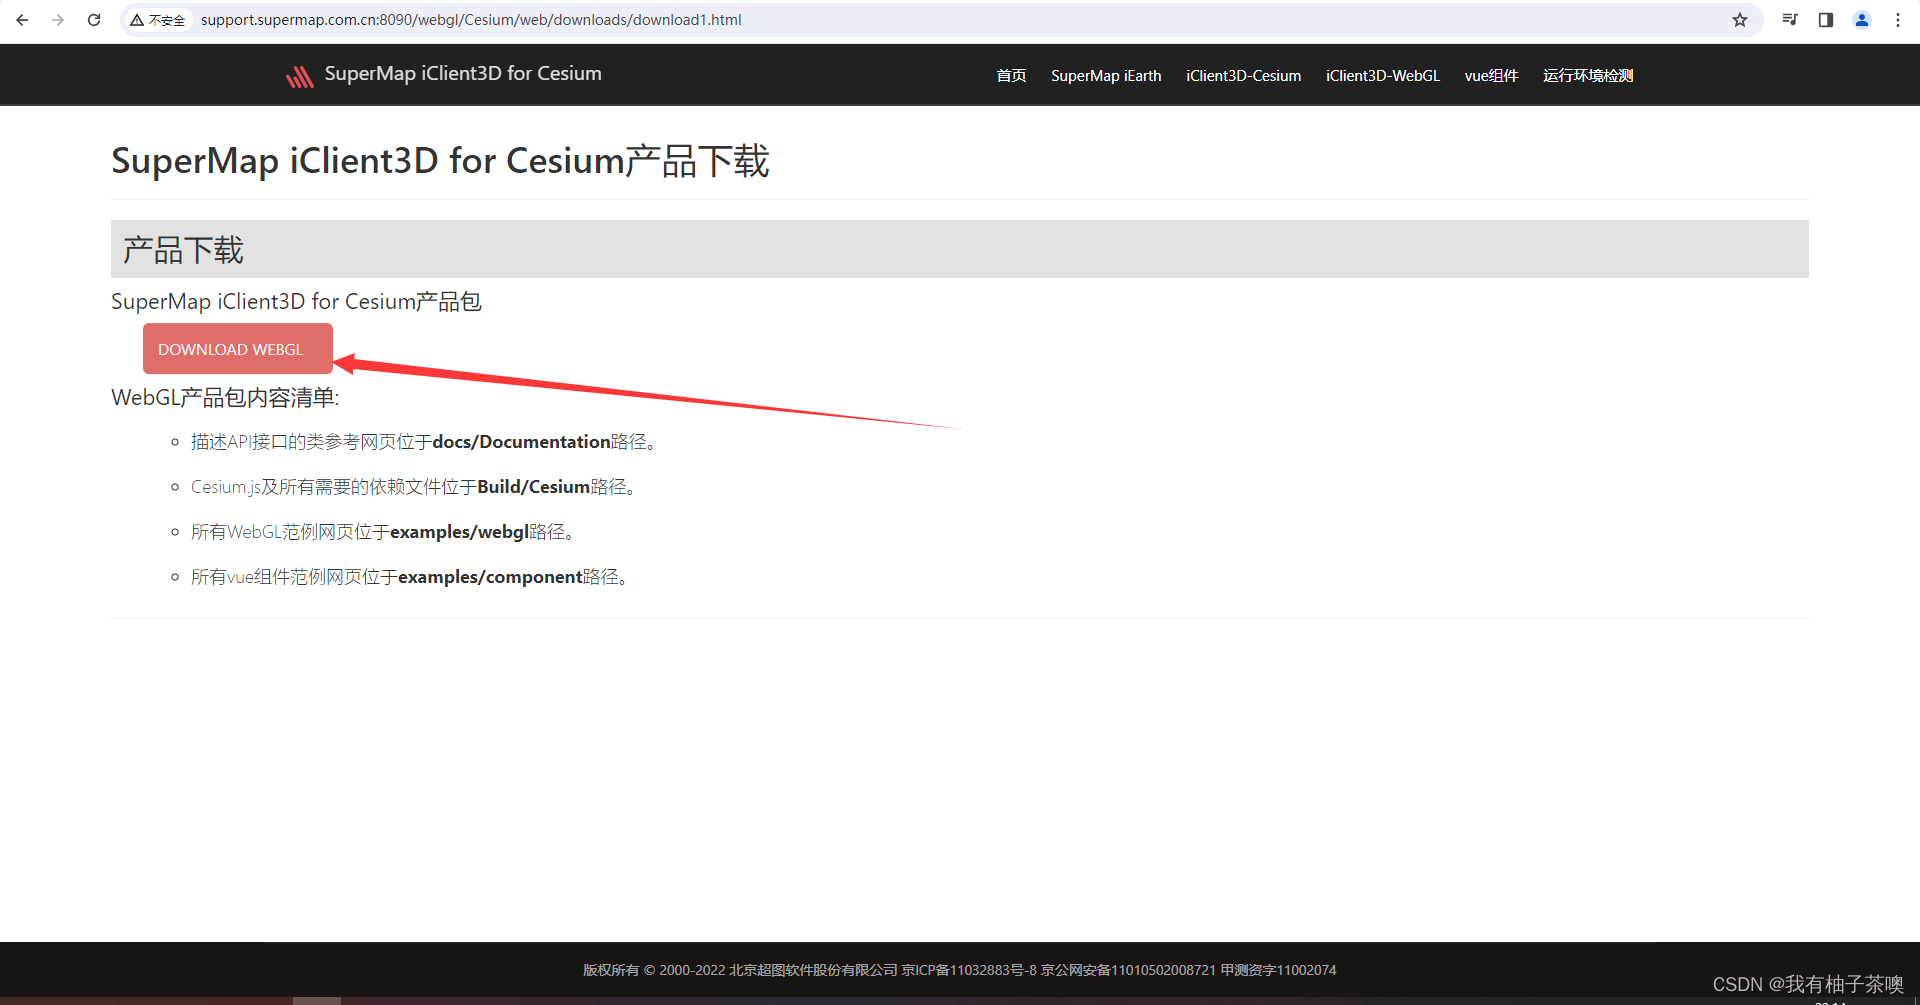Screen dimensions: 1920x1005
Task: Click the SuperMap iClient3D for Cesium产品包 label
Action: pos(296,302)
